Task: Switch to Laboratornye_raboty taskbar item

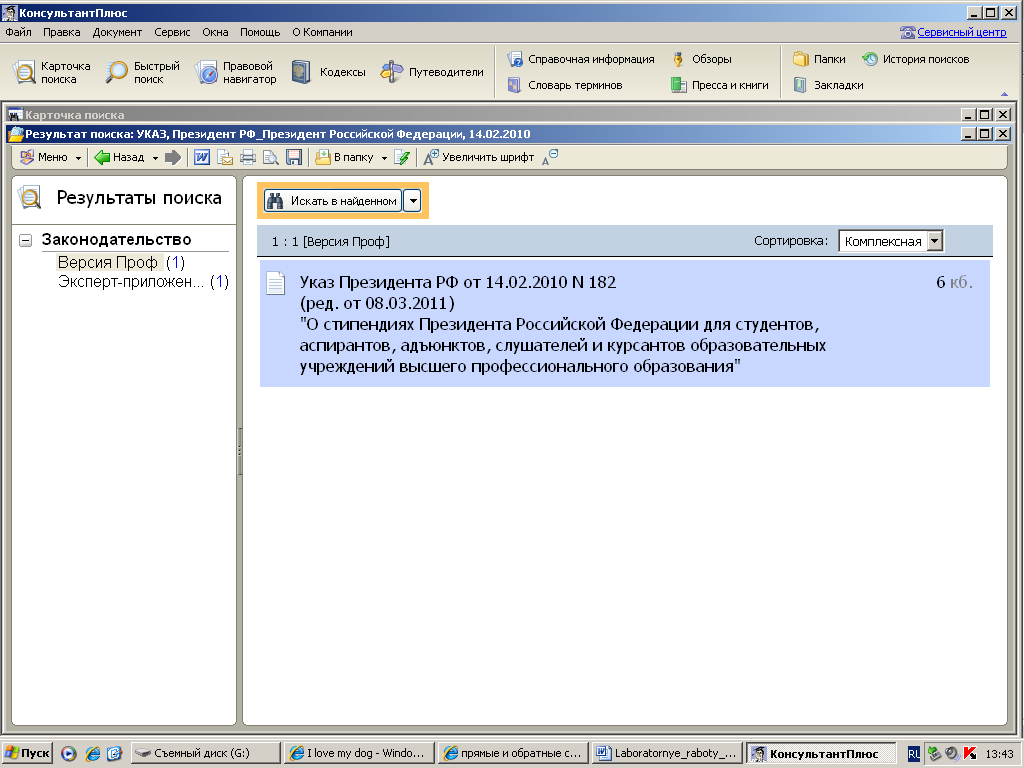Action: [666, 753]
